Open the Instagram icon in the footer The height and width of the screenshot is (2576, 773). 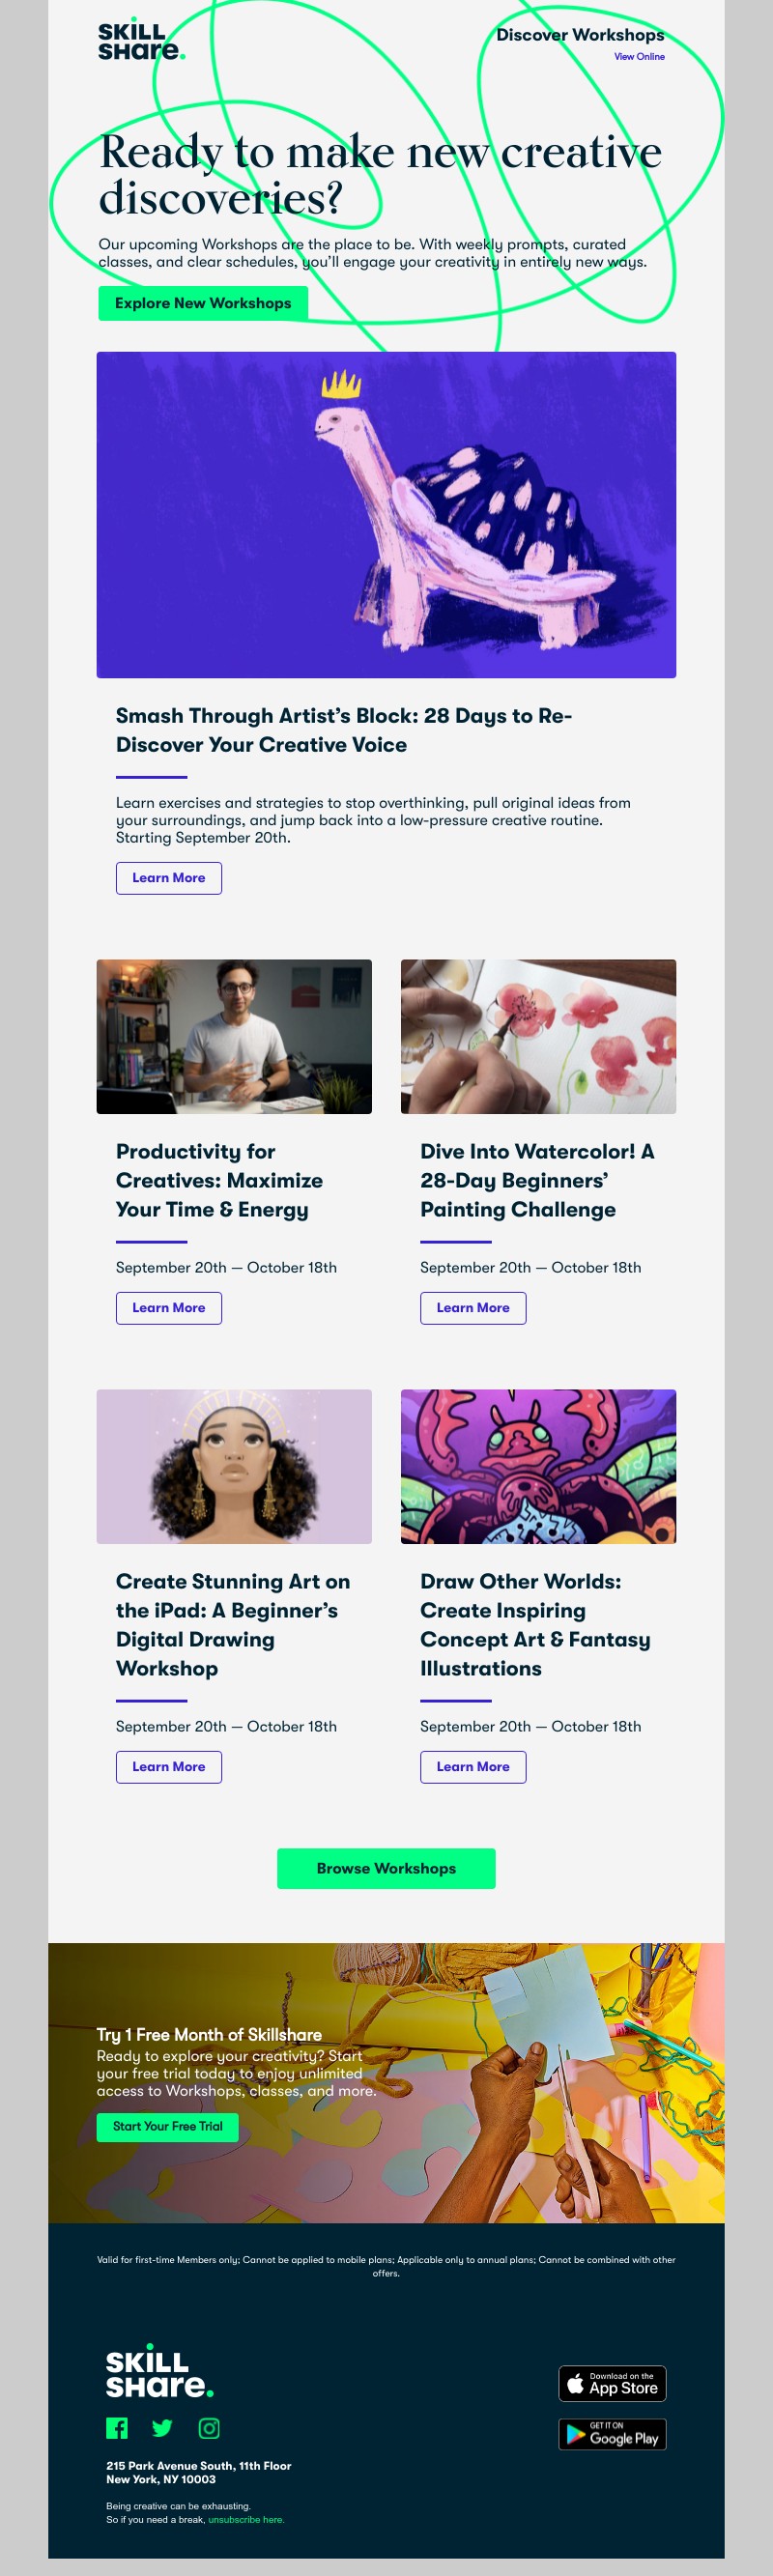tap(209, 2427)
